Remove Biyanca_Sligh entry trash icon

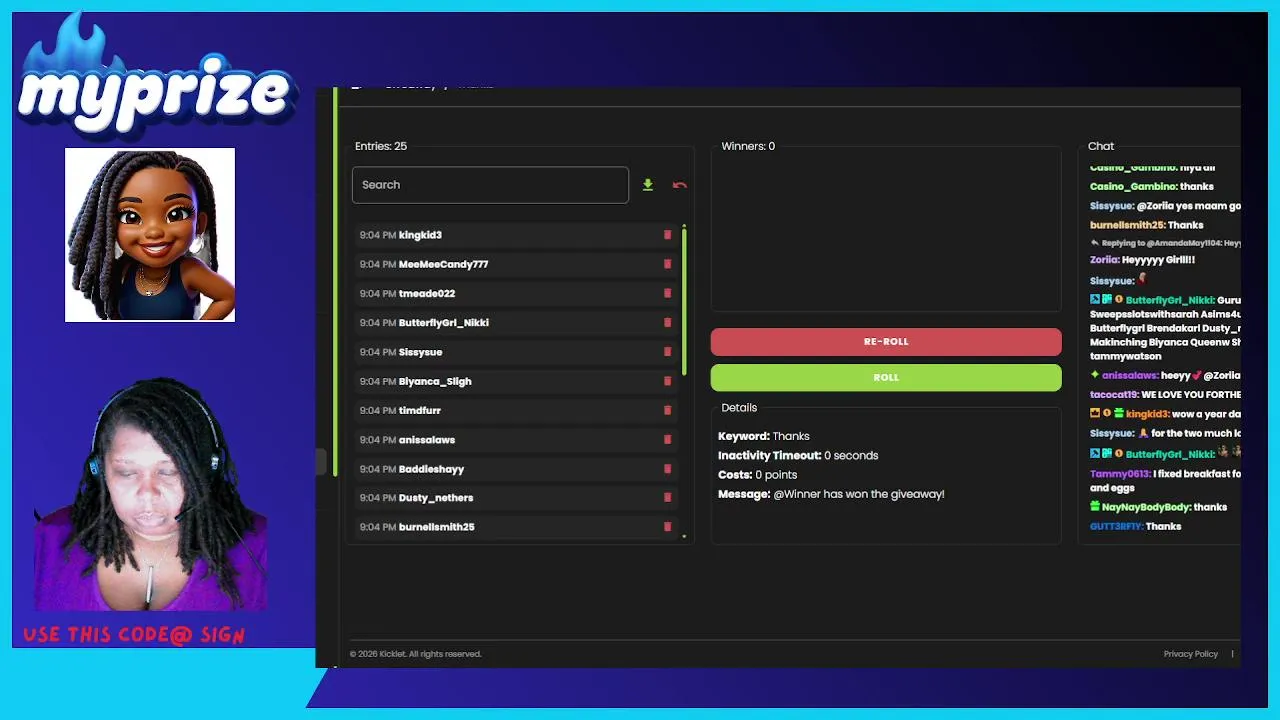point(667,381)
